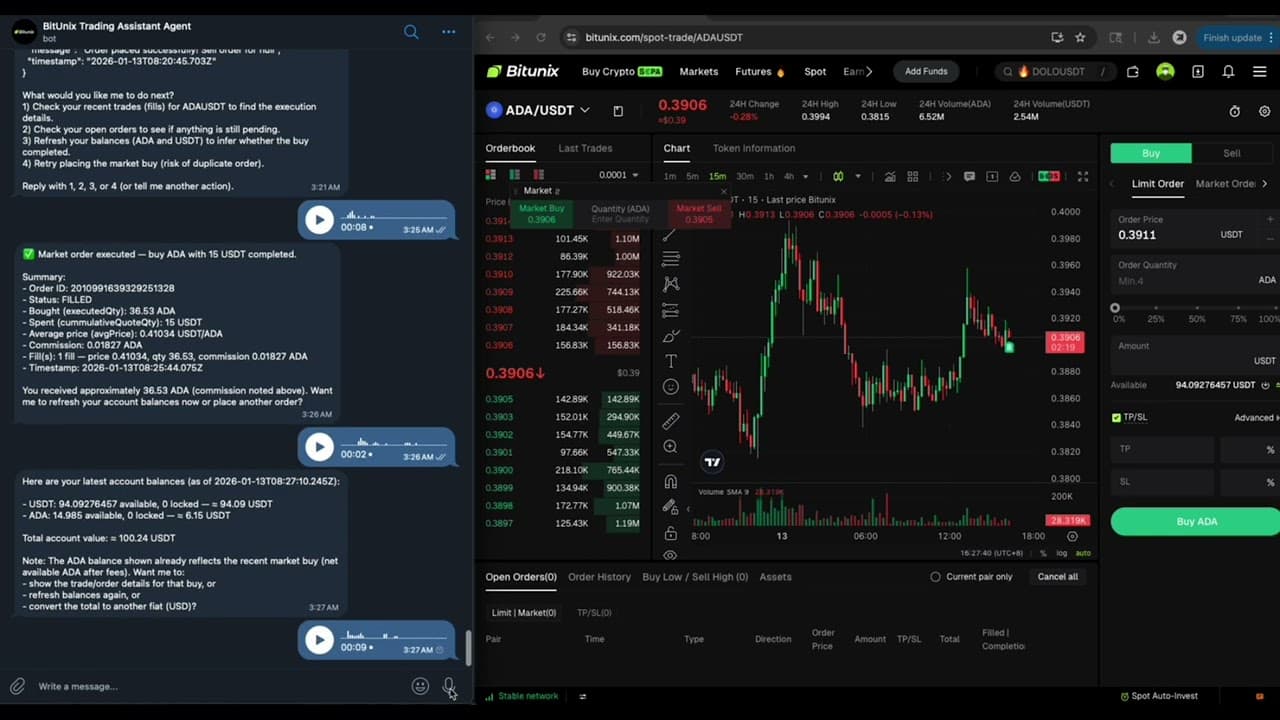Select the 1m chart interval
This screenshot has height=720, width=1280.
[x=669, y=176]
